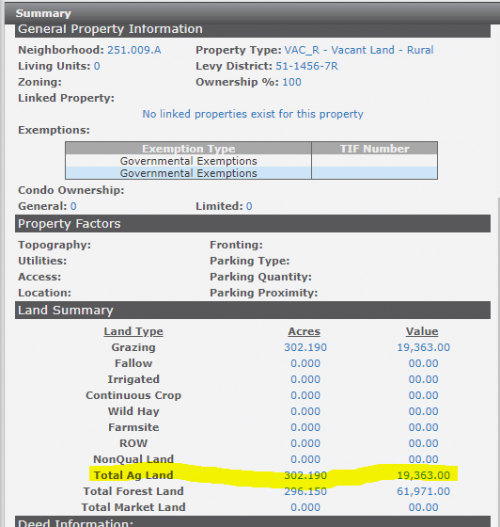
Task: Click the Exemption Type column header
Action: pyautogui.click(x=189, y=149)
